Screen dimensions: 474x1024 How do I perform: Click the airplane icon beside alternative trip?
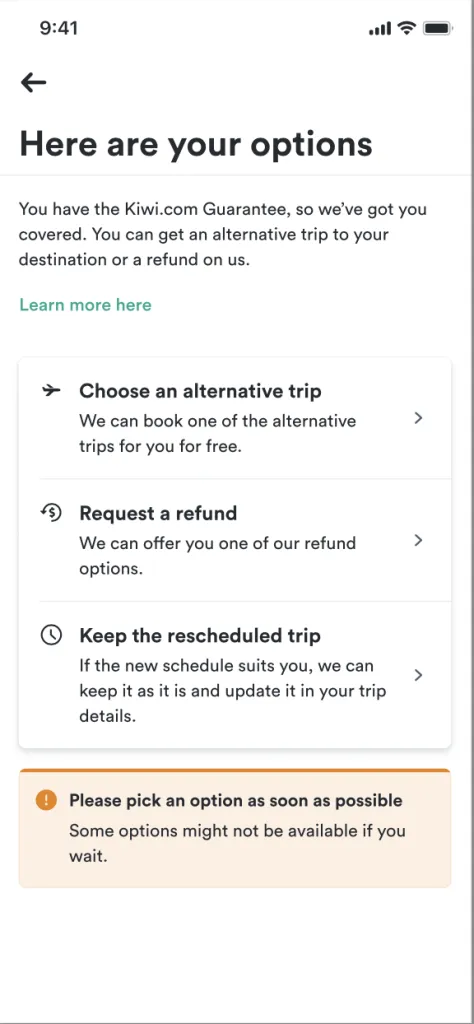51,391
